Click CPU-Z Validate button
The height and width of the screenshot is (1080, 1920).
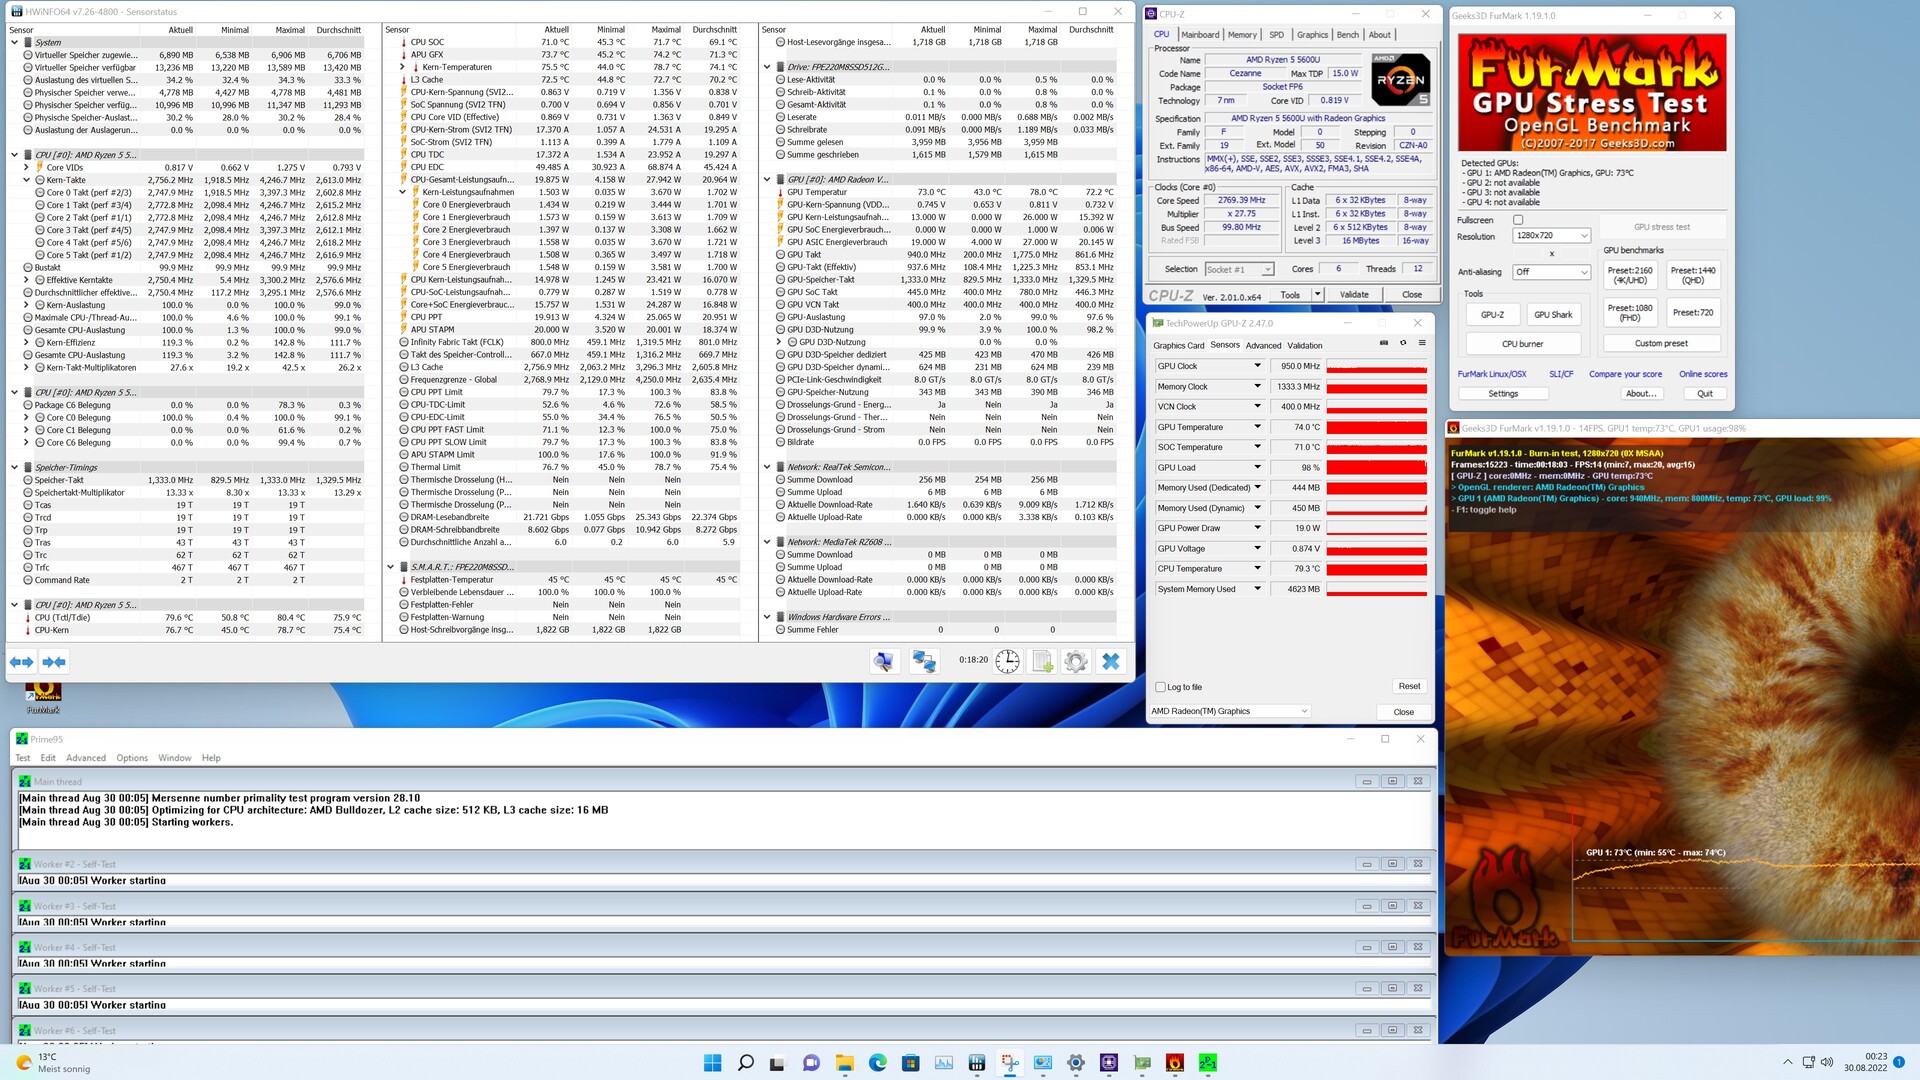[x=1354, y=295]
